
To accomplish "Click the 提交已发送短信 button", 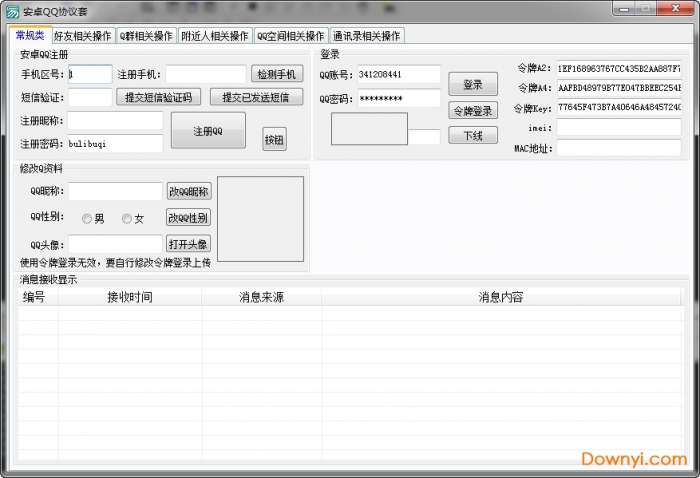I will [256, 97].
